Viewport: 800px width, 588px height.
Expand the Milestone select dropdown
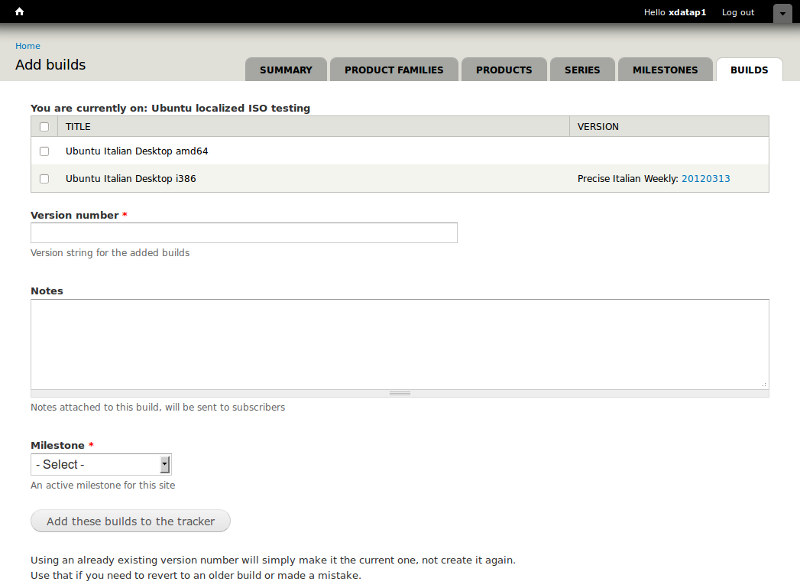click(101, 465)
